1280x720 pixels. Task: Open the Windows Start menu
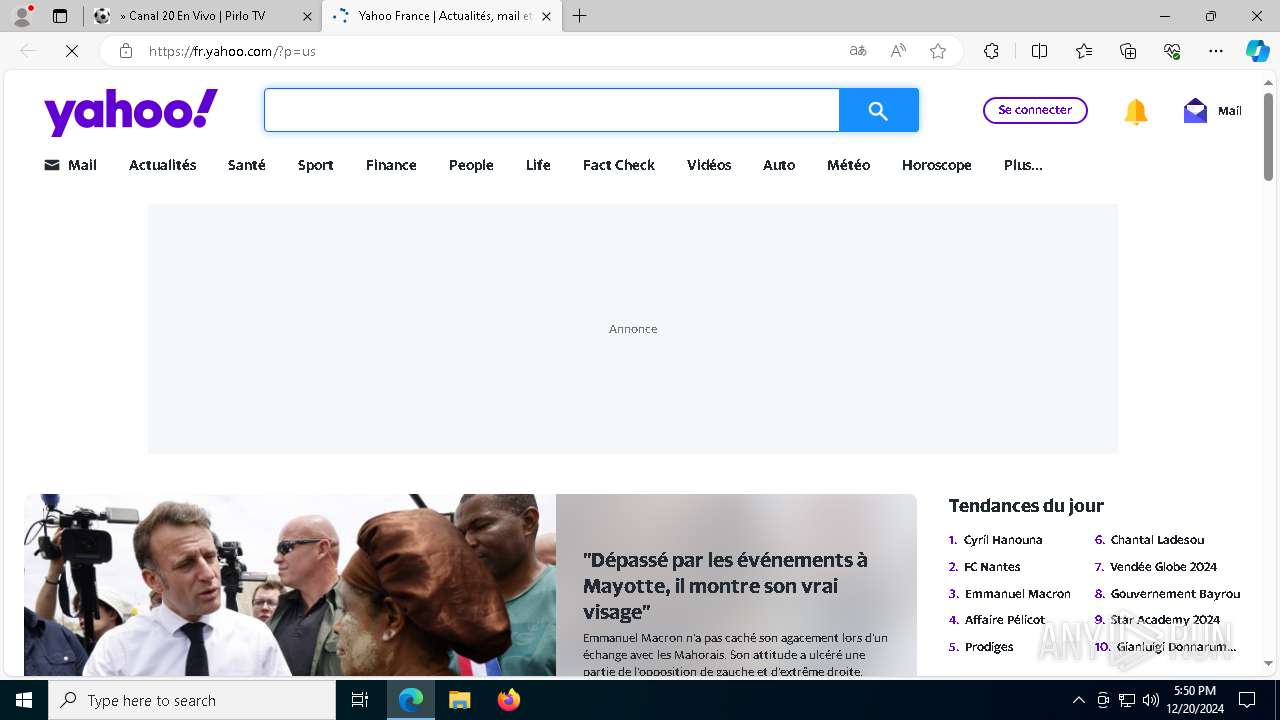click(24, 700)
